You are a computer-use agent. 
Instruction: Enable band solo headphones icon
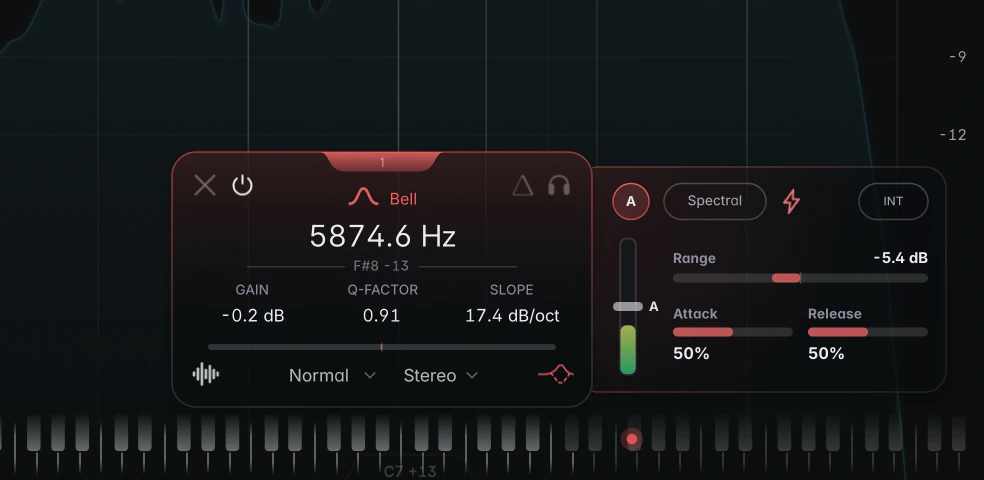[x=559, y=186]
